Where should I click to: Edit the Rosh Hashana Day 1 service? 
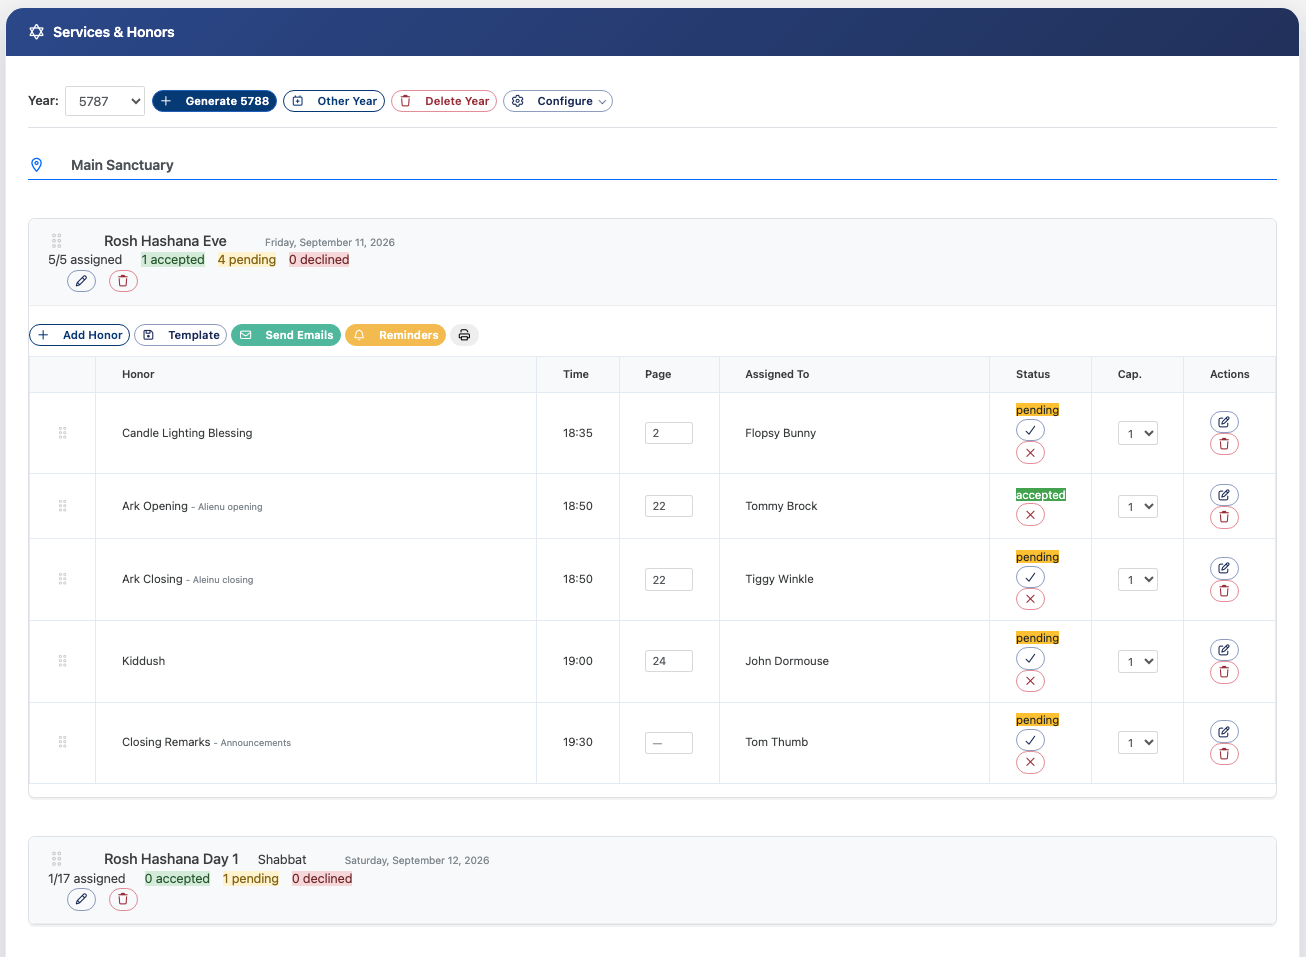[x=82, y=899]
